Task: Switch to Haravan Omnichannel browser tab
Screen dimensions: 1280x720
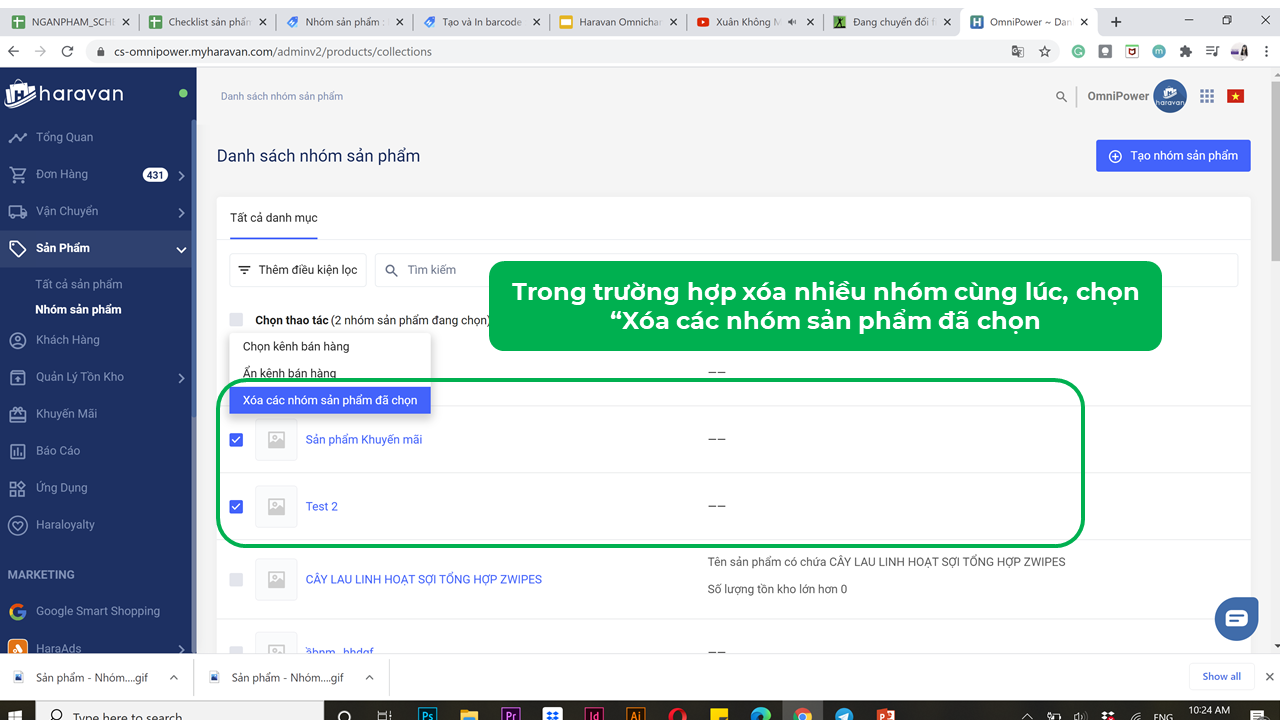Action: (x=617, y=22)
